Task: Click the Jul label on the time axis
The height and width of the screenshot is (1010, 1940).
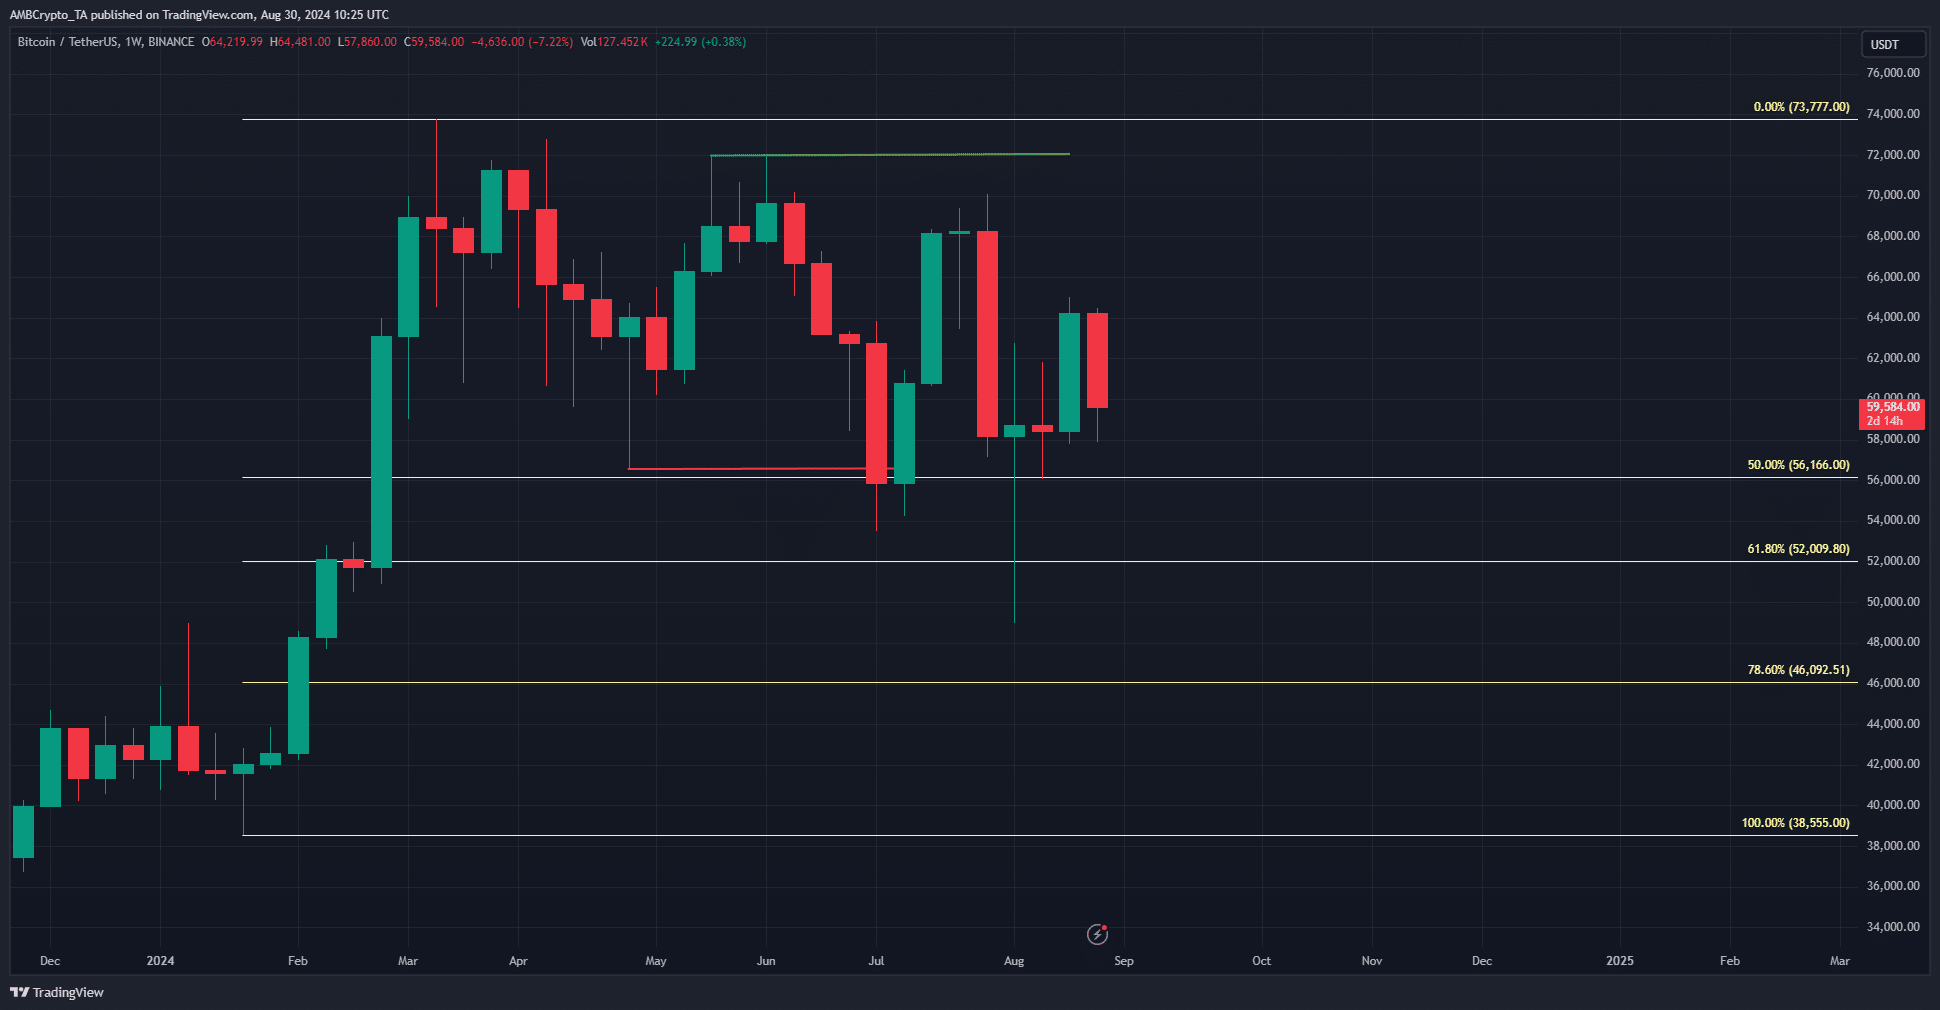Action: click(x=876, y=961)
